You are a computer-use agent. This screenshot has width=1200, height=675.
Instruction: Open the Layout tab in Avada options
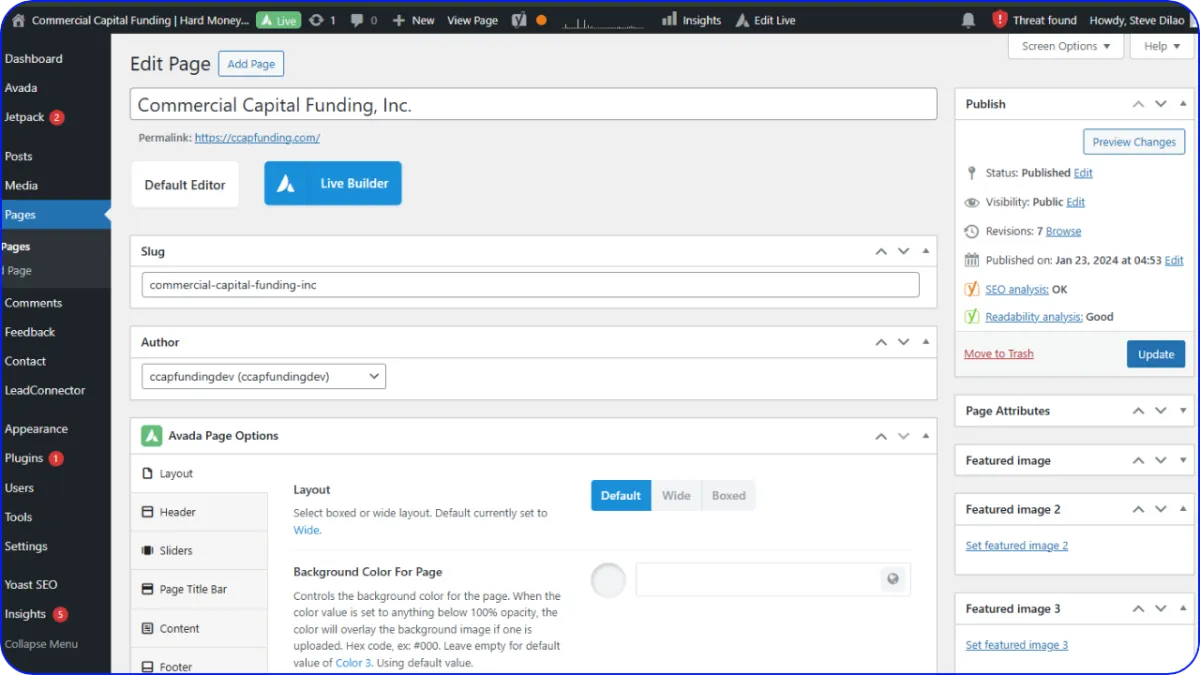[x=199, y=474]
